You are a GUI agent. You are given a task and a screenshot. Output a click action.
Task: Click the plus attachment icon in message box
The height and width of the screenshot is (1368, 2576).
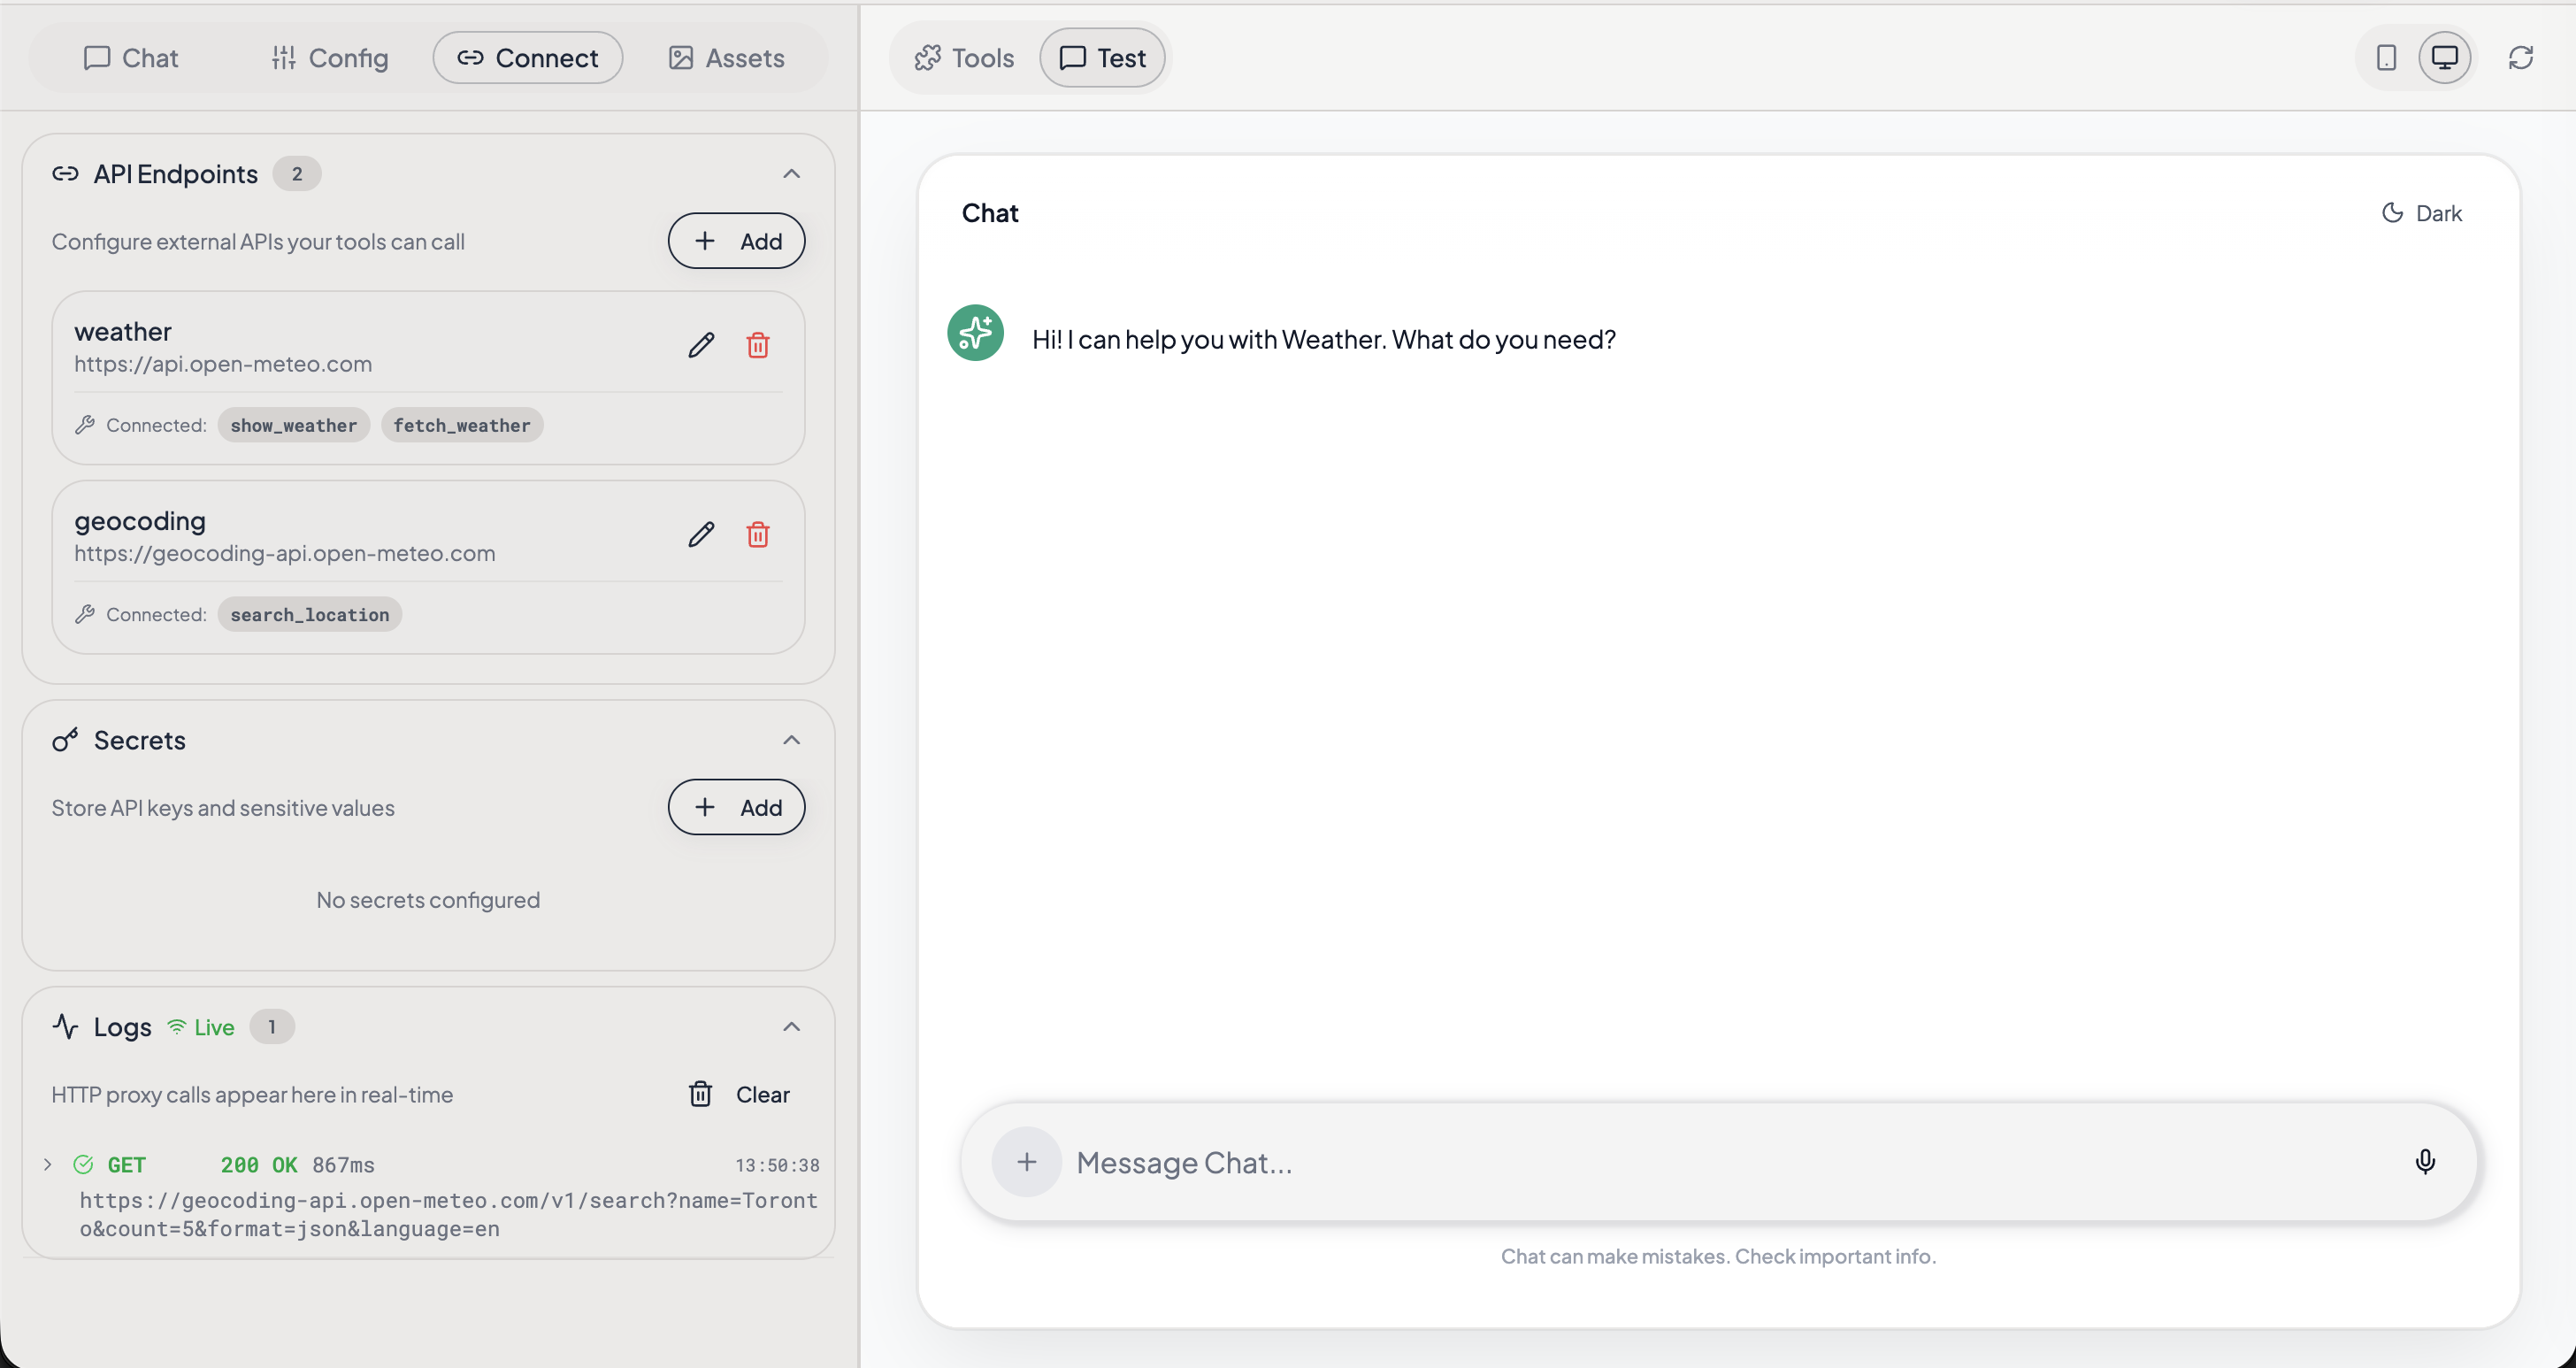coord(1026,1162)
